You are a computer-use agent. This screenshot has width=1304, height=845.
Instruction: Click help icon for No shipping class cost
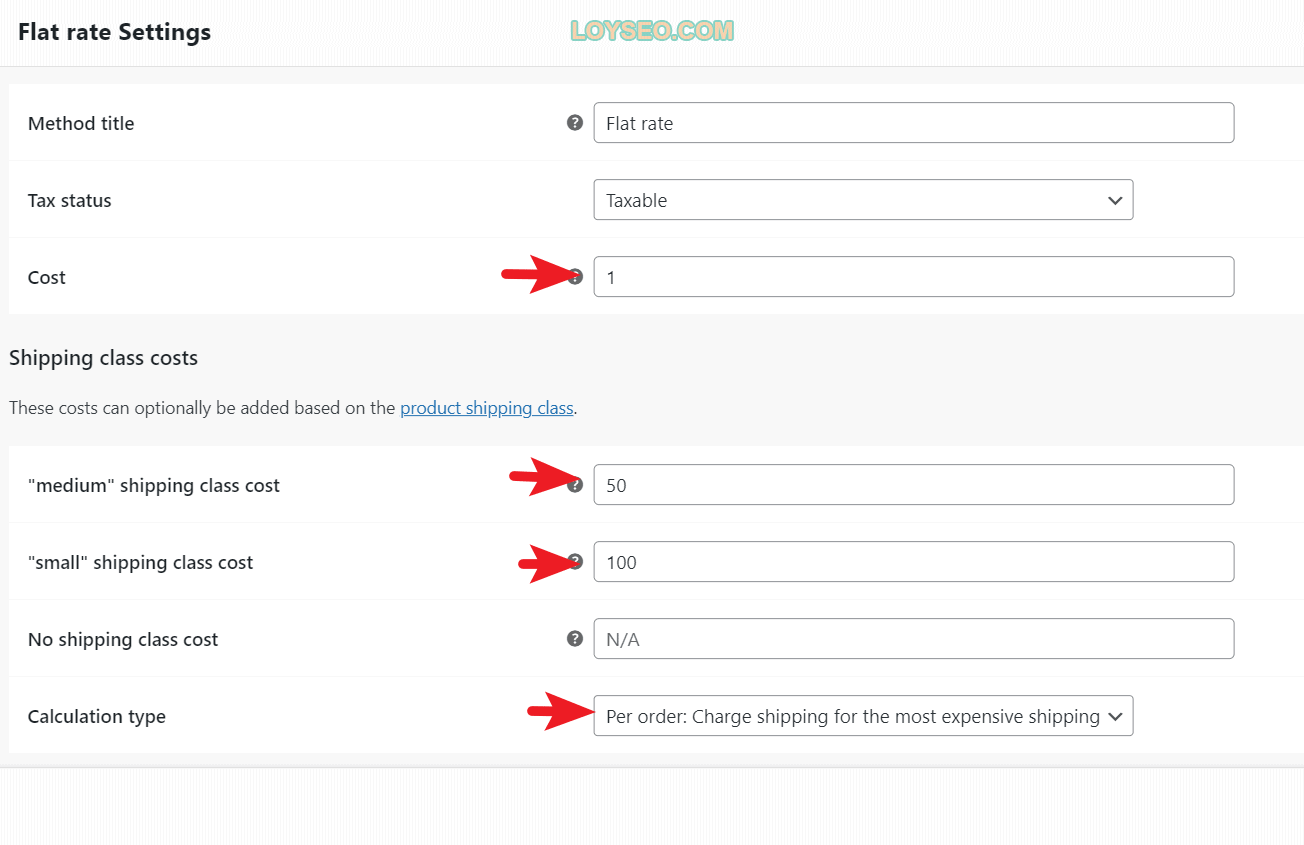tap(575, 638)
